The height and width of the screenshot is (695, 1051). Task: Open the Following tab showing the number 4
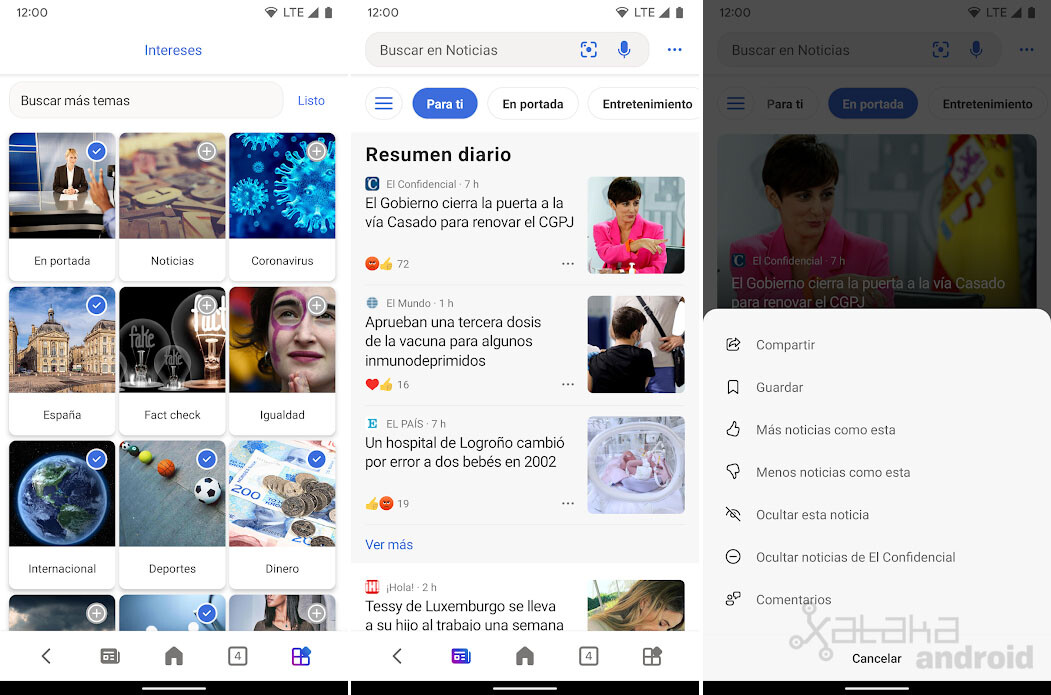(x=588, y=656)
